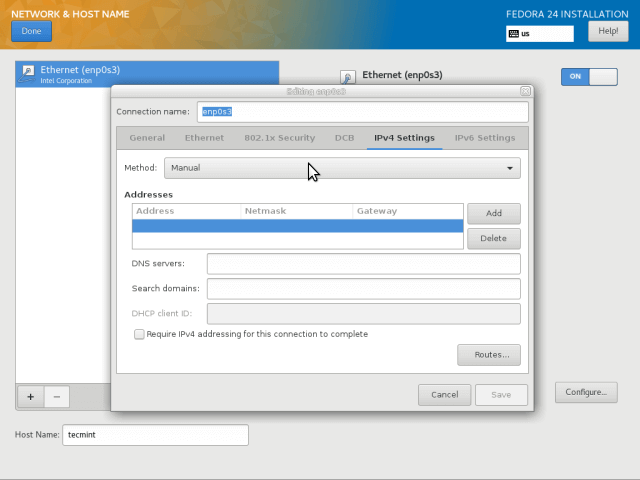640x480 pixels.
Task: Click the DHCP client ID field
Action: click(x=364, y=313)
